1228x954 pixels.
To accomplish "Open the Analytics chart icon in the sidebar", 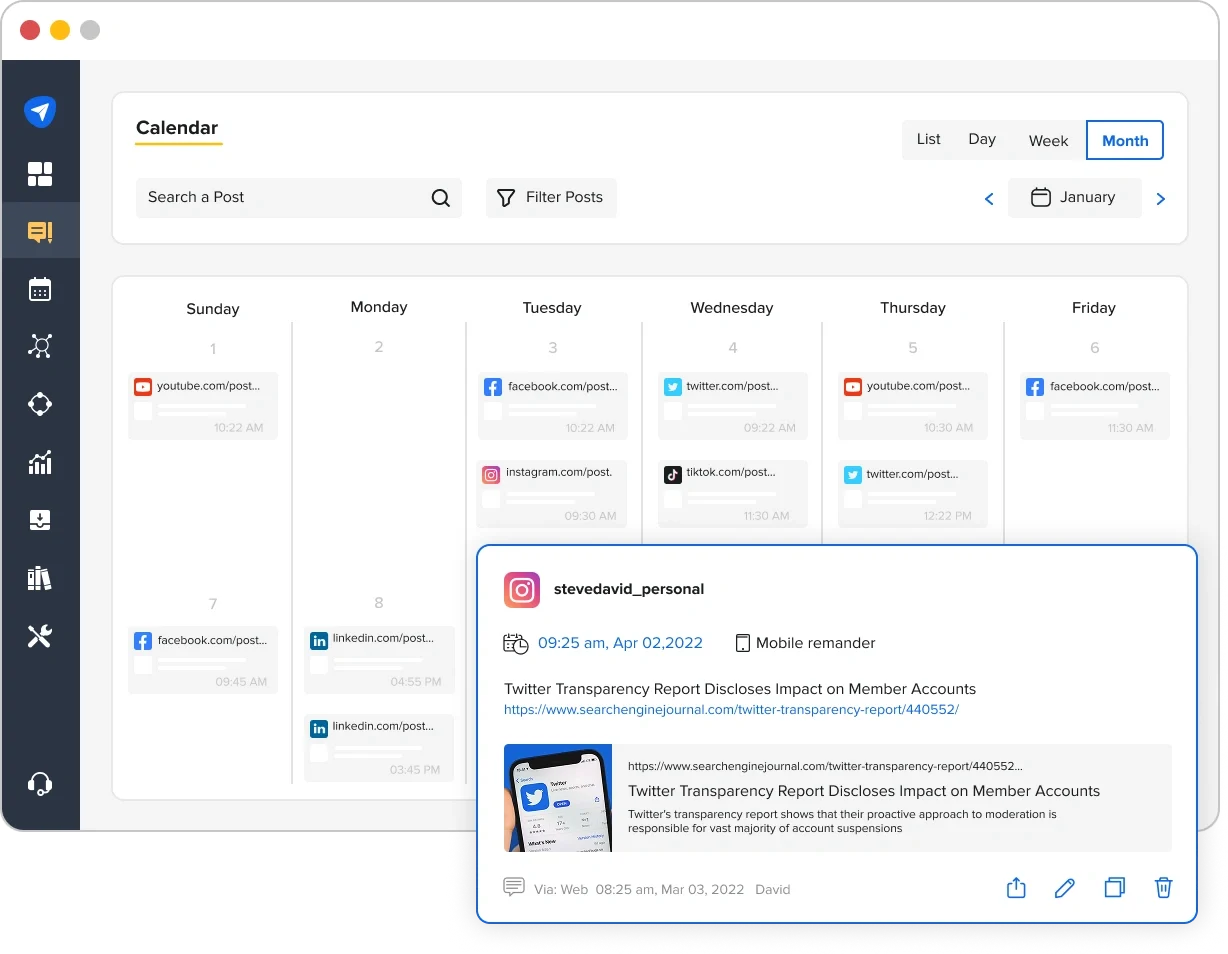I will [x=40, y=462].
